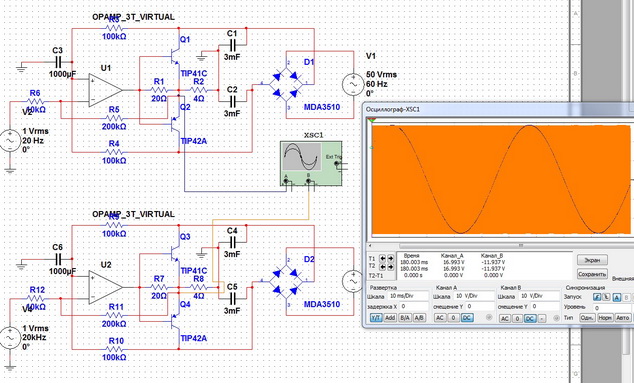Choose trigger source A

click(x=617, y=297)
